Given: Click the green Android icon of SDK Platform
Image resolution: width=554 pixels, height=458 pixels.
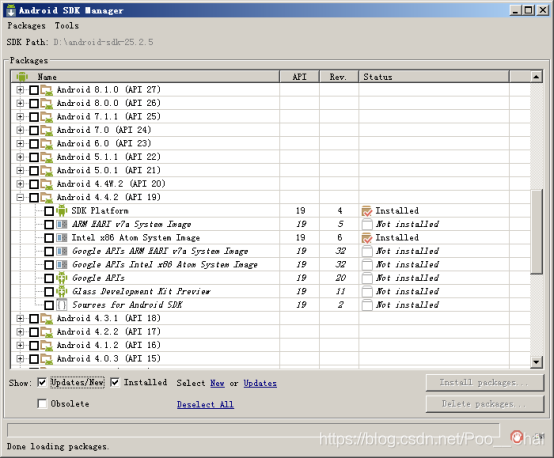Looking at the screenshot, I should pyautogui.click(x=61, y=211).
